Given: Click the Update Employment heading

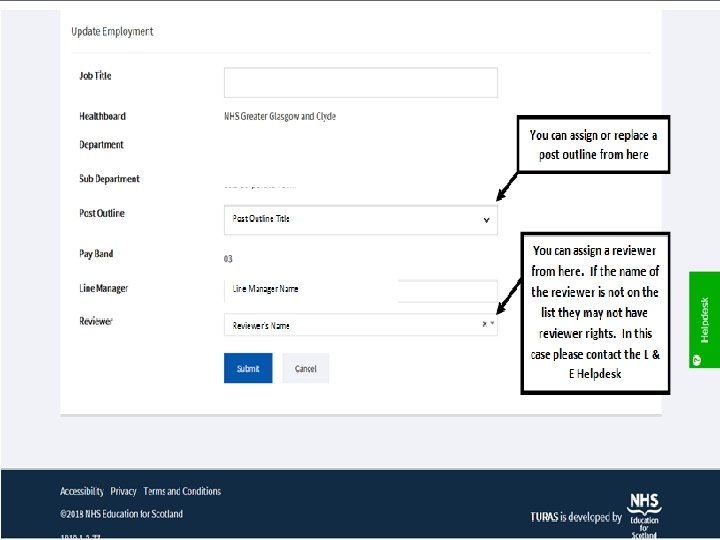Looking at the screenshot, I should (112, 31).
